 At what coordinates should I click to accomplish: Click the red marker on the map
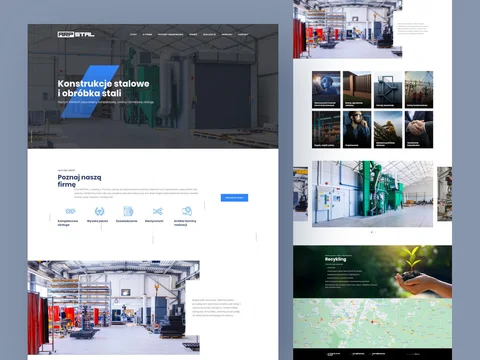(372, 322)
